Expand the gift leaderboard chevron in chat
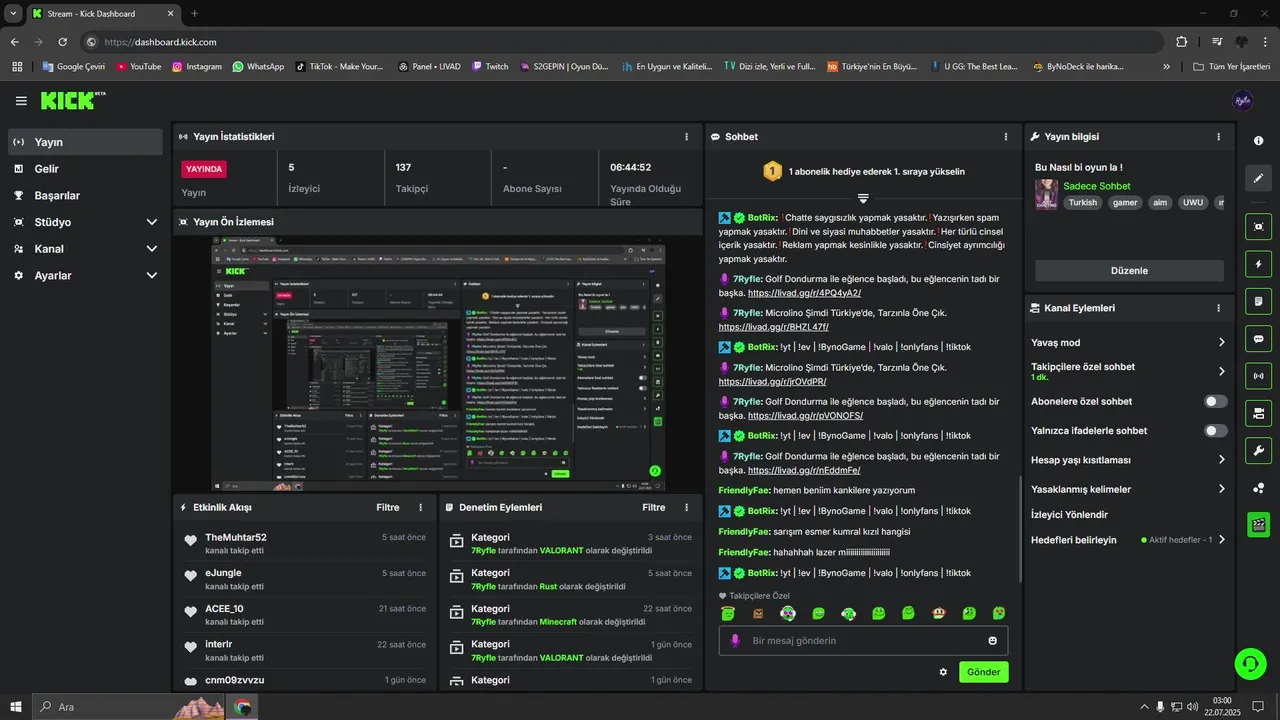Viewport: 1280px width, 720px height. (863, 198)
